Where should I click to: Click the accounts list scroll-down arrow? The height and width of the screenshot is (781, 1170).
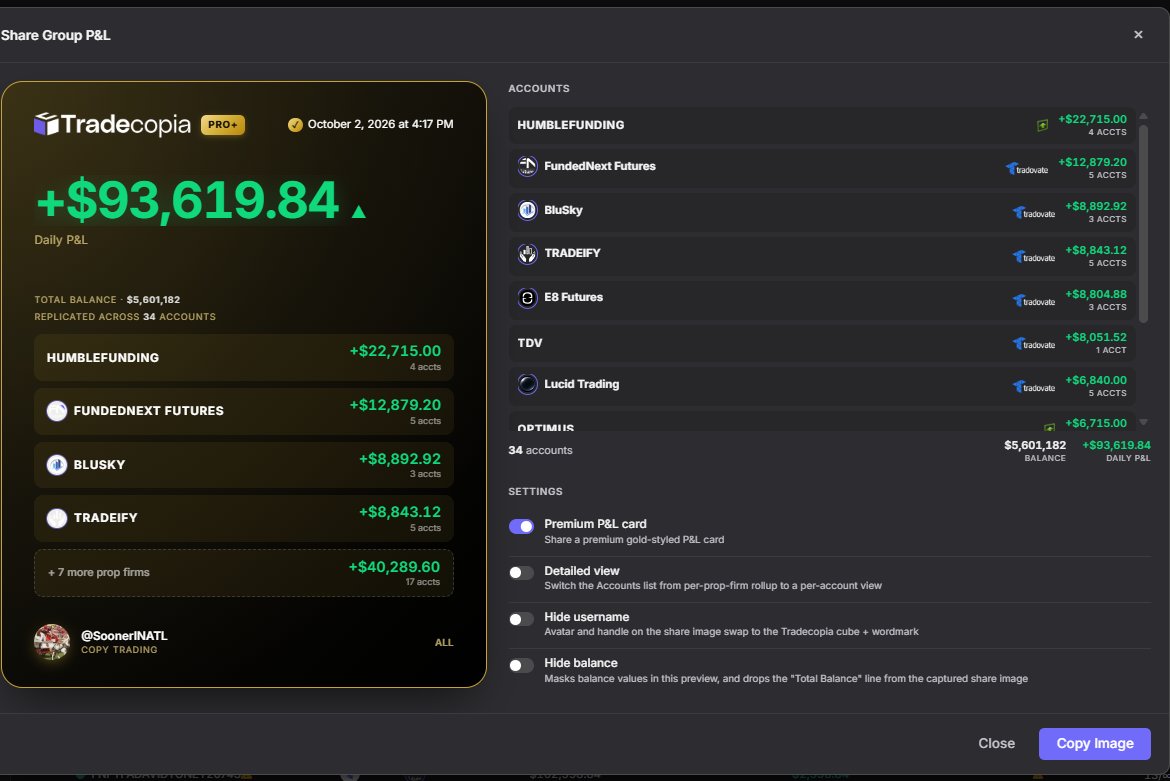point(1143,422)
